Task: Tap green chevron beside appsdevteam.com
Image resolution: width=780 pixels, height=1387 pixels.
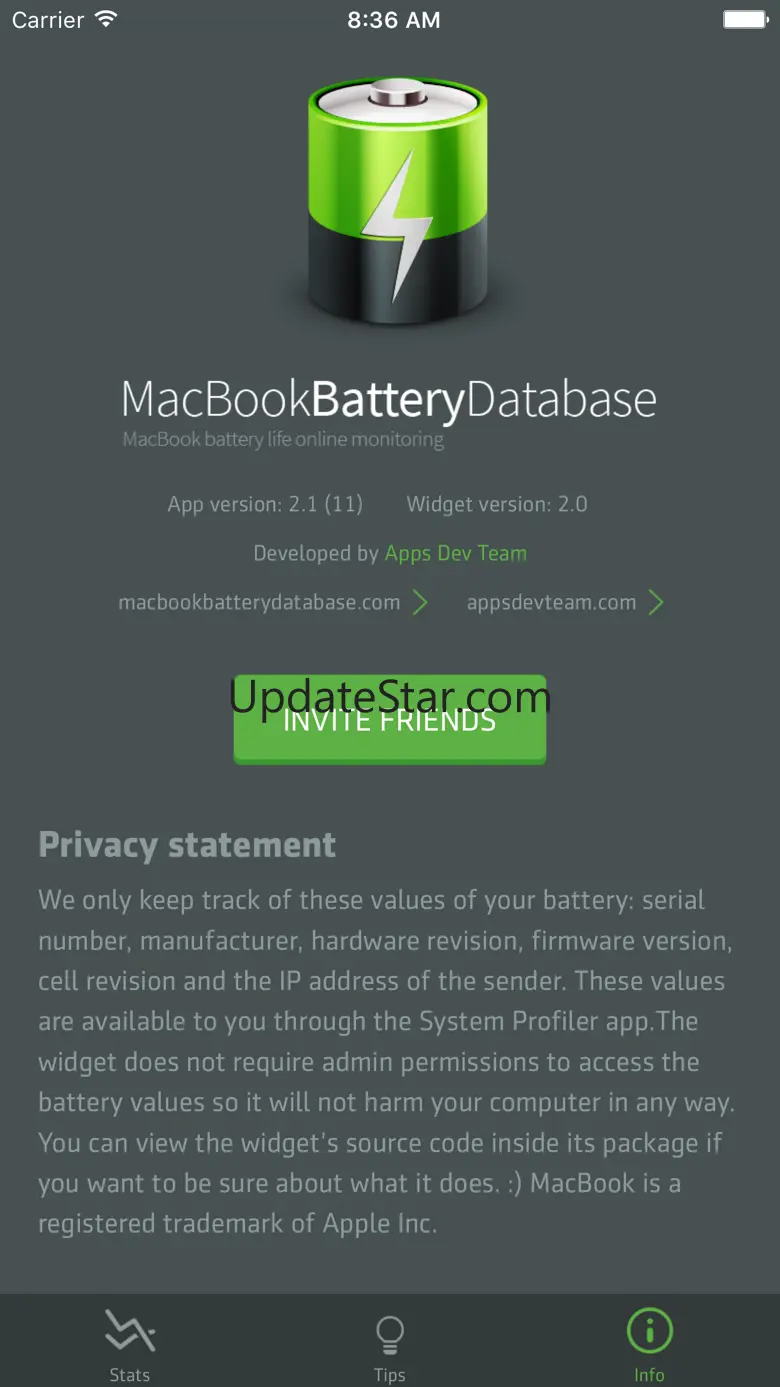Action: tap(656, 603)
